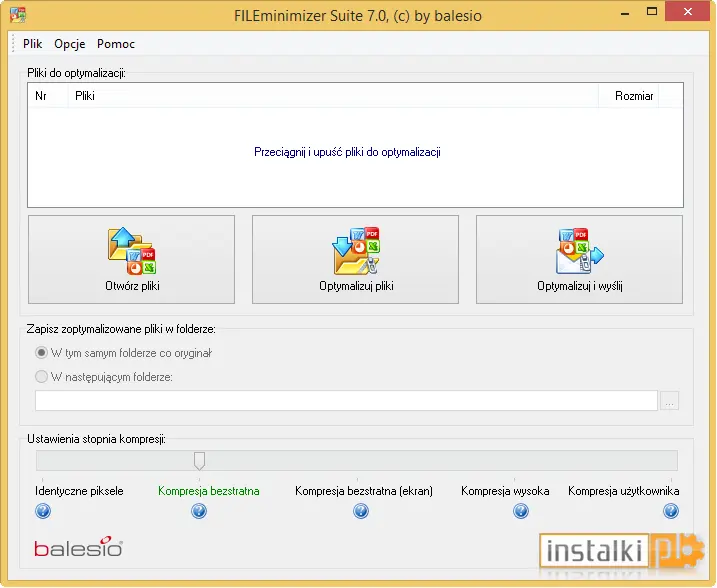
Task: Open the Pomoc menu
Action: tap(116, 44)
